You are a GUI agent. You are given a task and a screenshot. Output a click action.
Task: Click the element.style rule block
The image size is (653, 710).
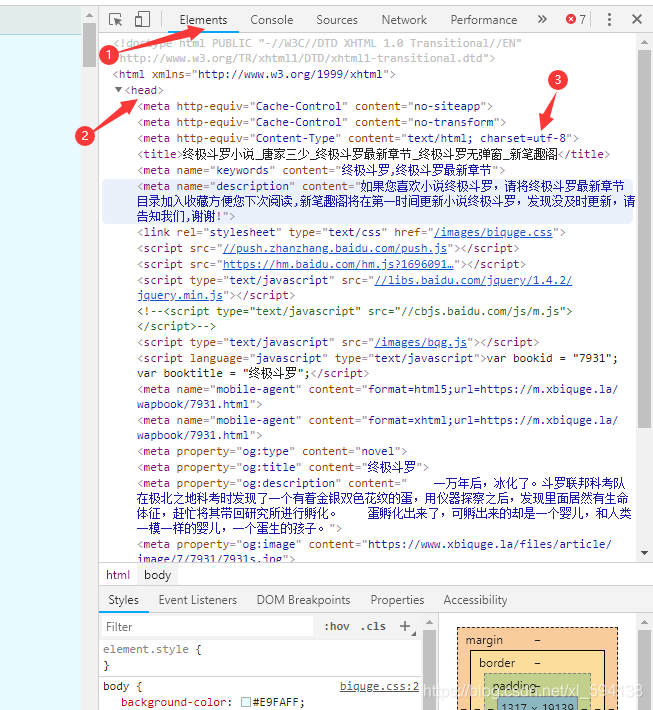coord(261,657)
